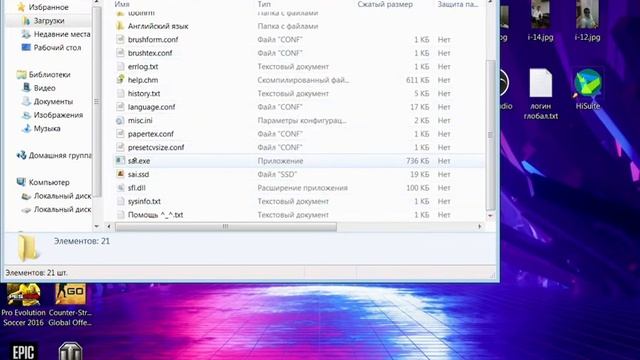Sort files by Имя column header
This screenshot has height=360, width=640.
(122, 4)
